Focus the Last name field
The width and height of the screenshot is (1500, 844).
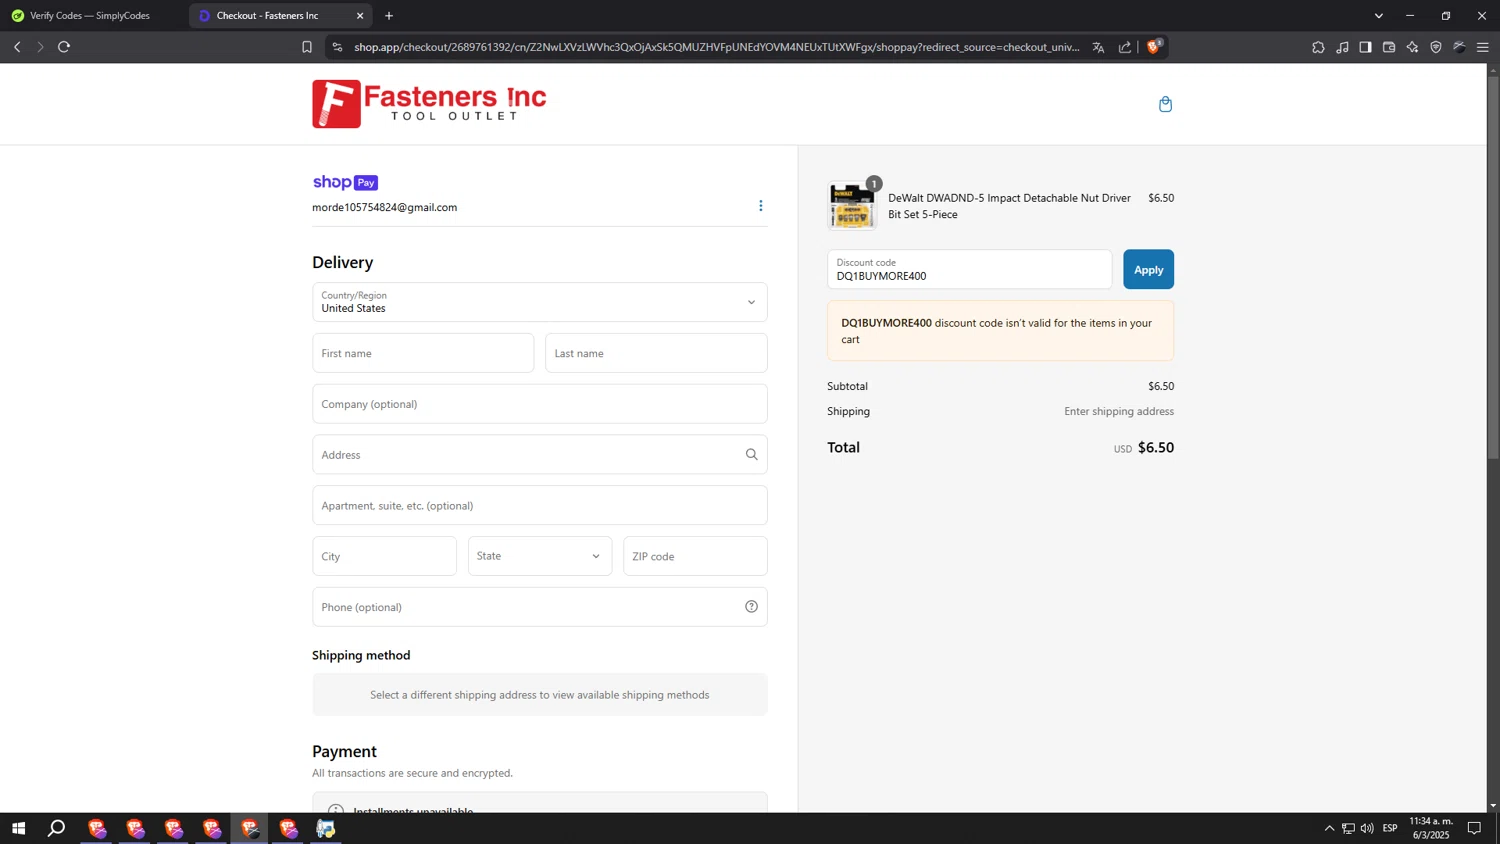tap(656, 353)
